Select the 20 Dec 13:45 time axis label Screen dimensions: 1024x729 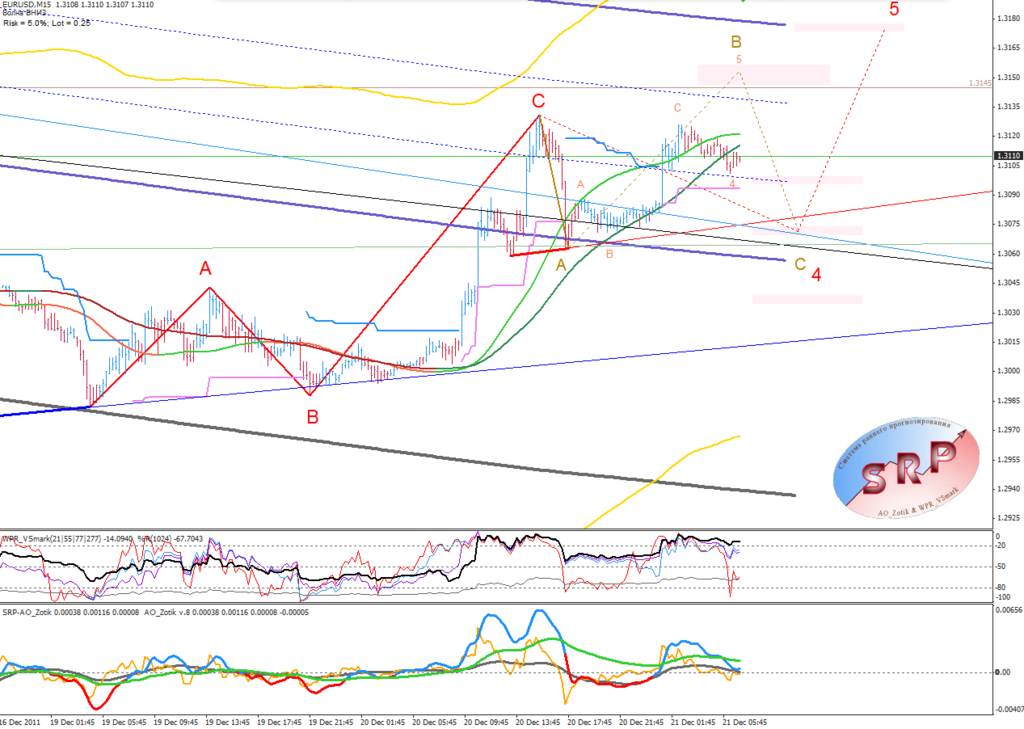tap(536, 722)
